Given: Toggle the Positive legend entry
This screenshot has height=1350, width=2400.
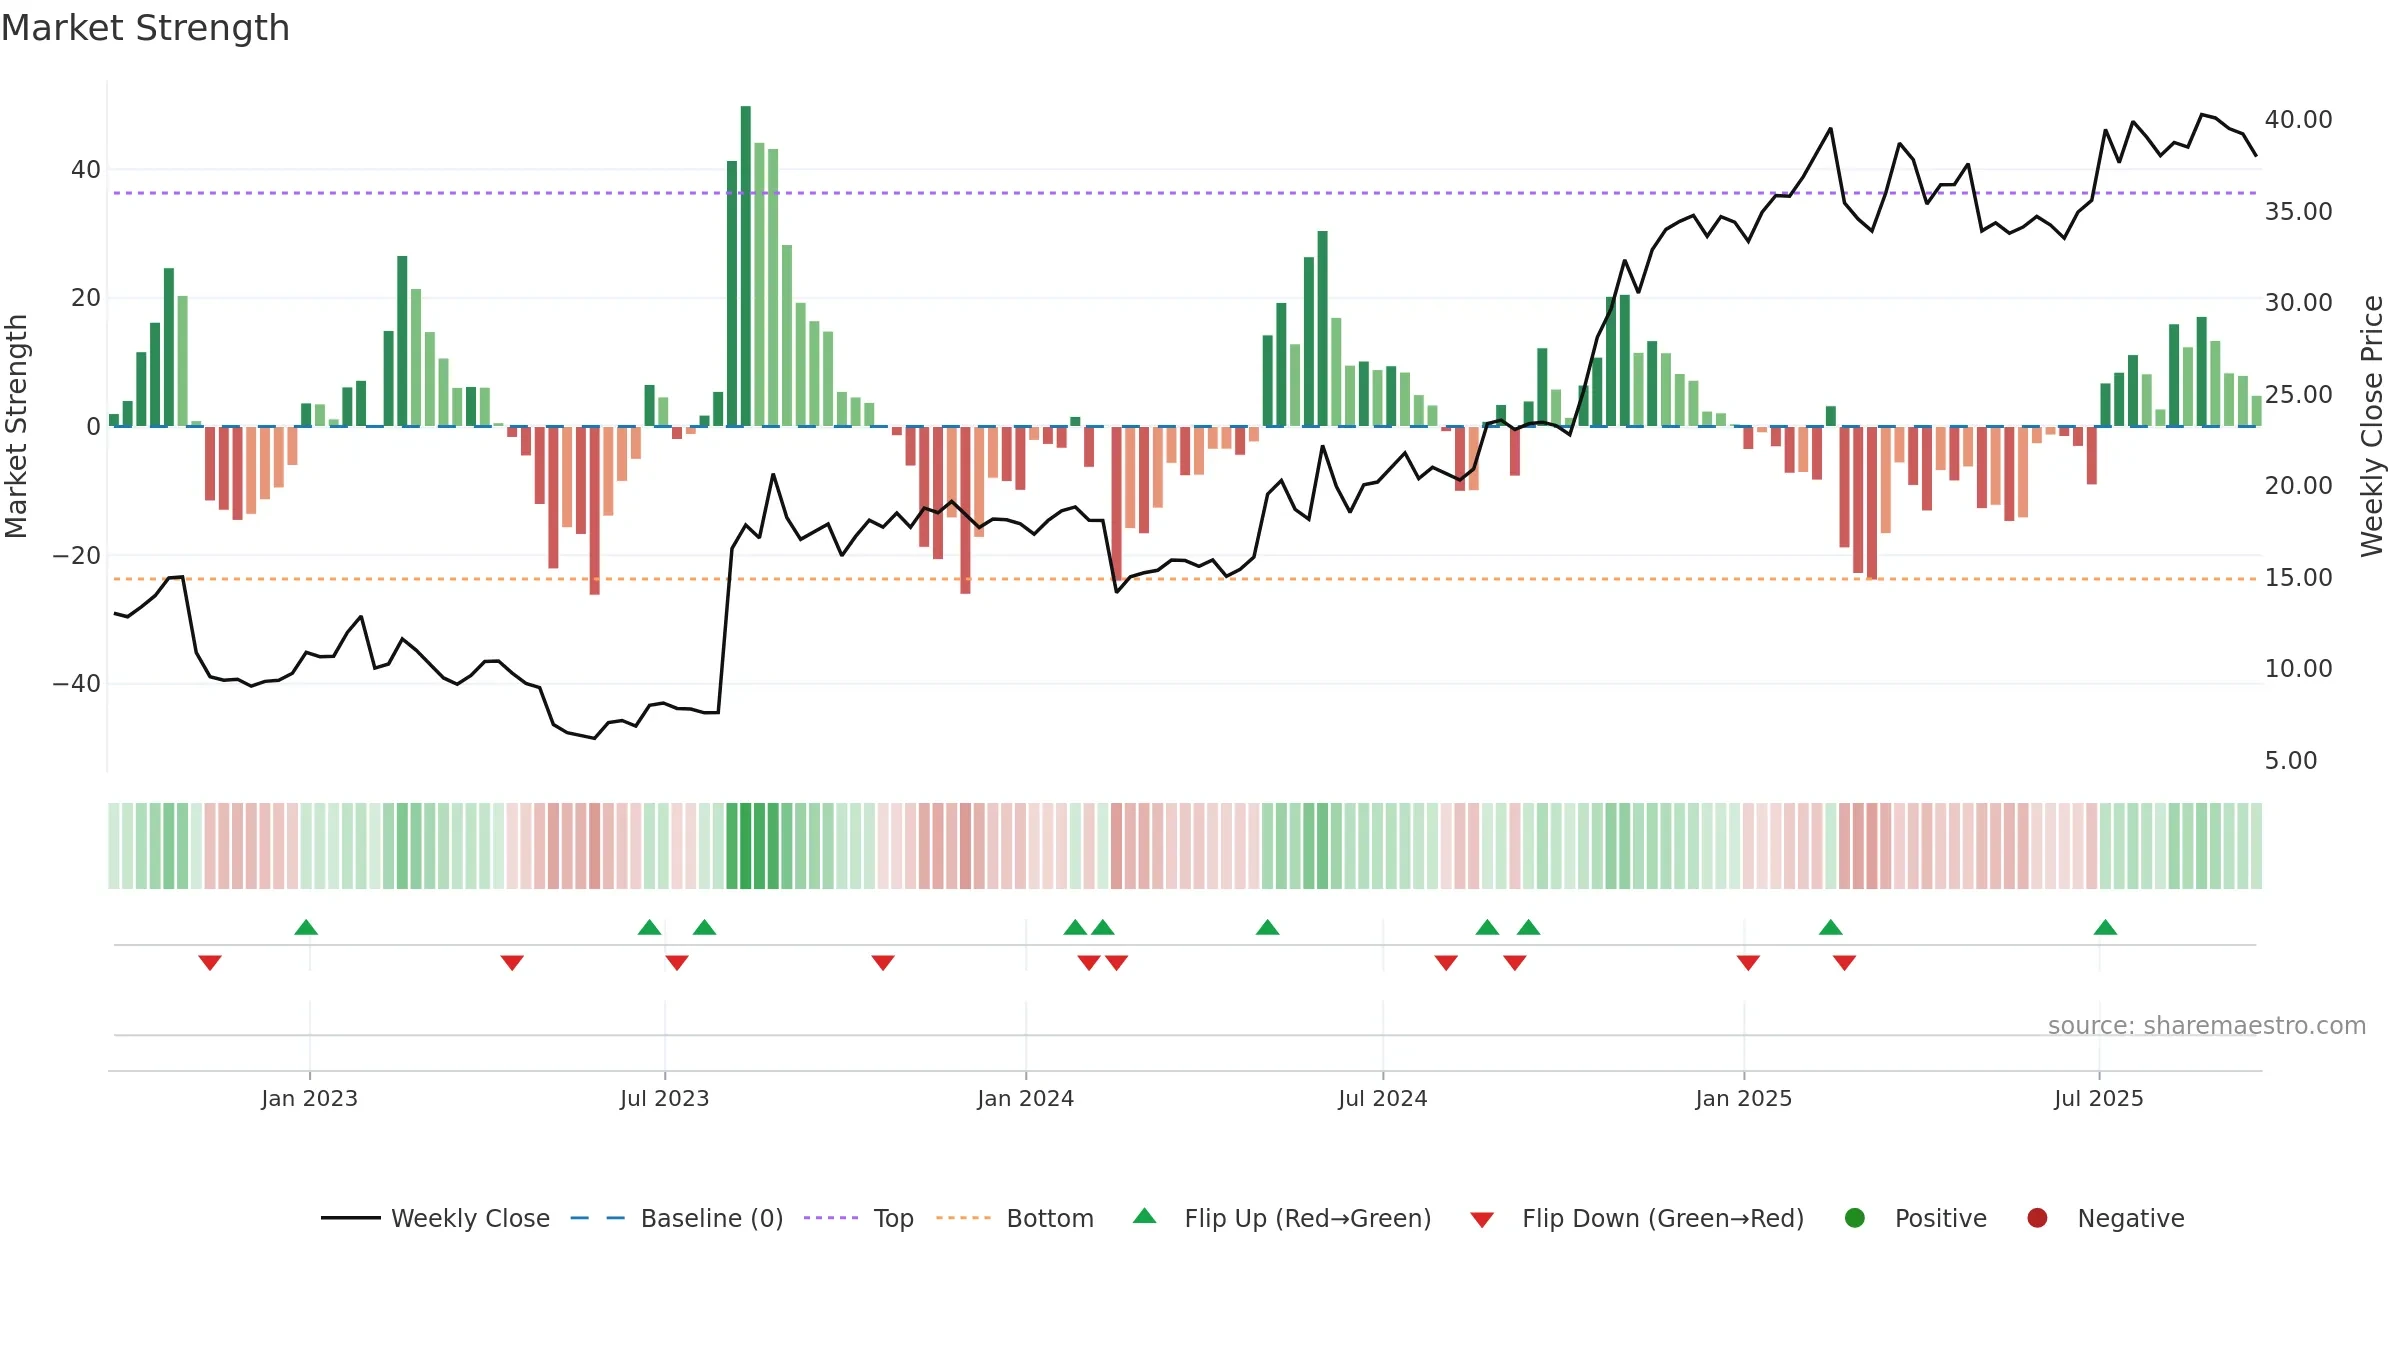Looking at the screenshot, I should click(1915, 1218).
